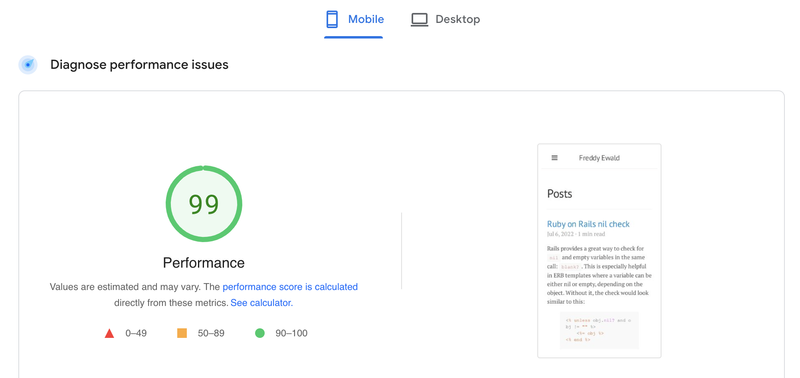Click the blue radar diagnose icon
The image size is (800, 378).
click(28, 65)
